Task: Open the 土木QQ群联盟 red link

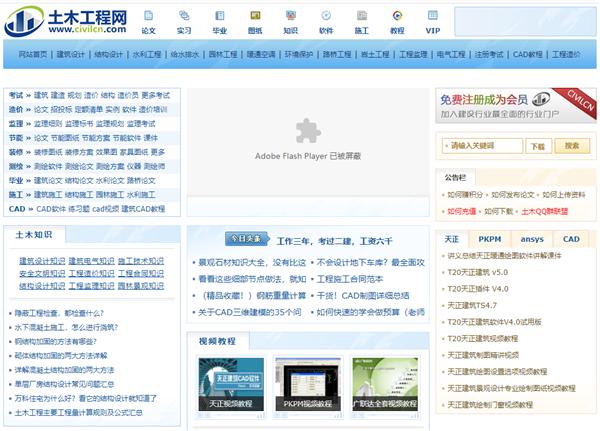Action: [x=545, y=211]
